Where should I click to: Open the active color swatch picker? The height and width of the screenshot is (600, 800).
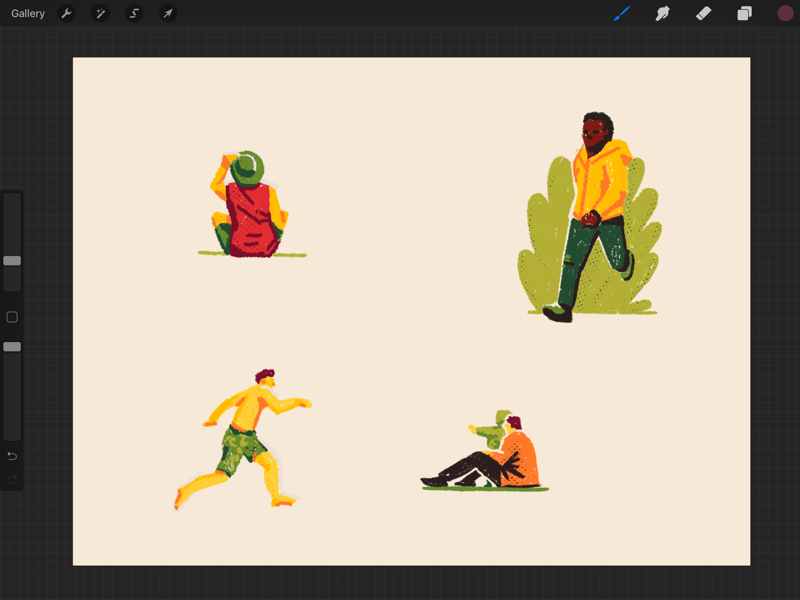785,14
